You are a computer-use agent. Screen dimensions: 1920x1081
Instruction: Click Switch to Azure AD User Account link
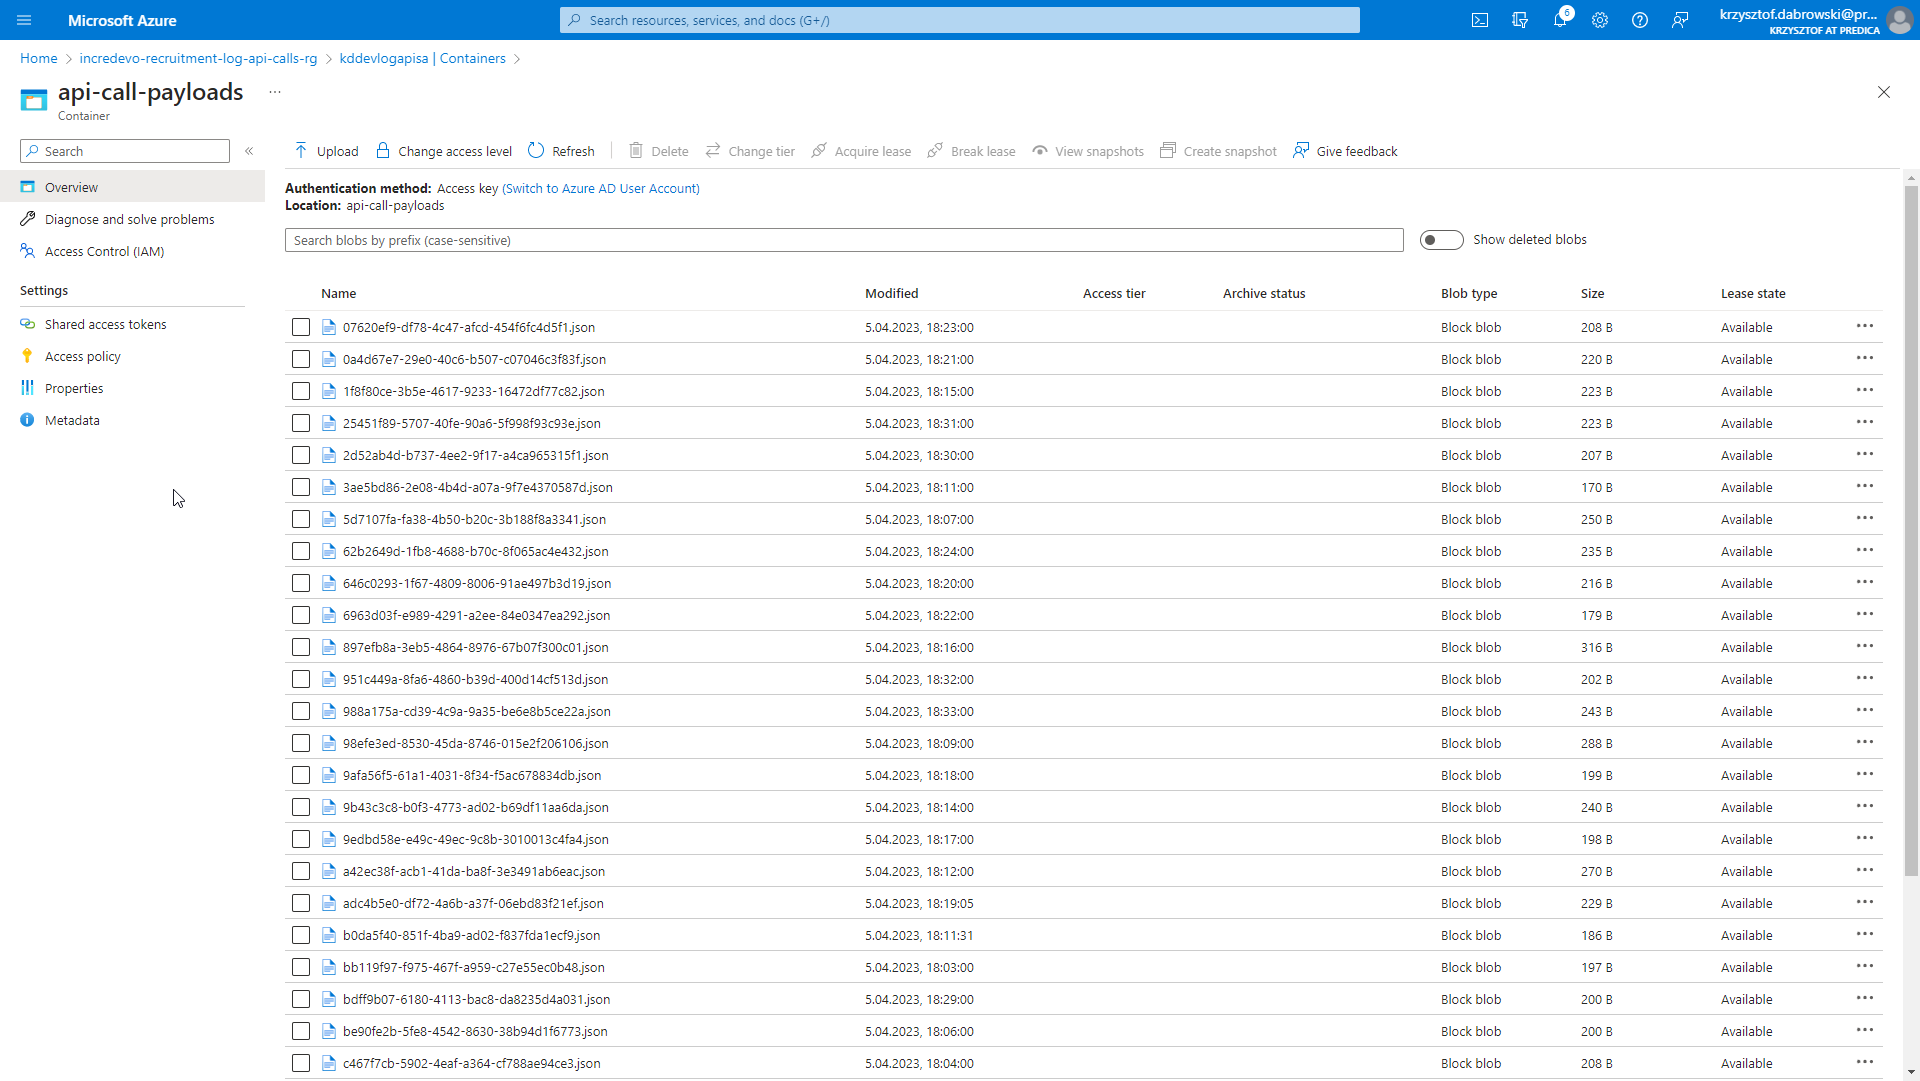(600, 188)
